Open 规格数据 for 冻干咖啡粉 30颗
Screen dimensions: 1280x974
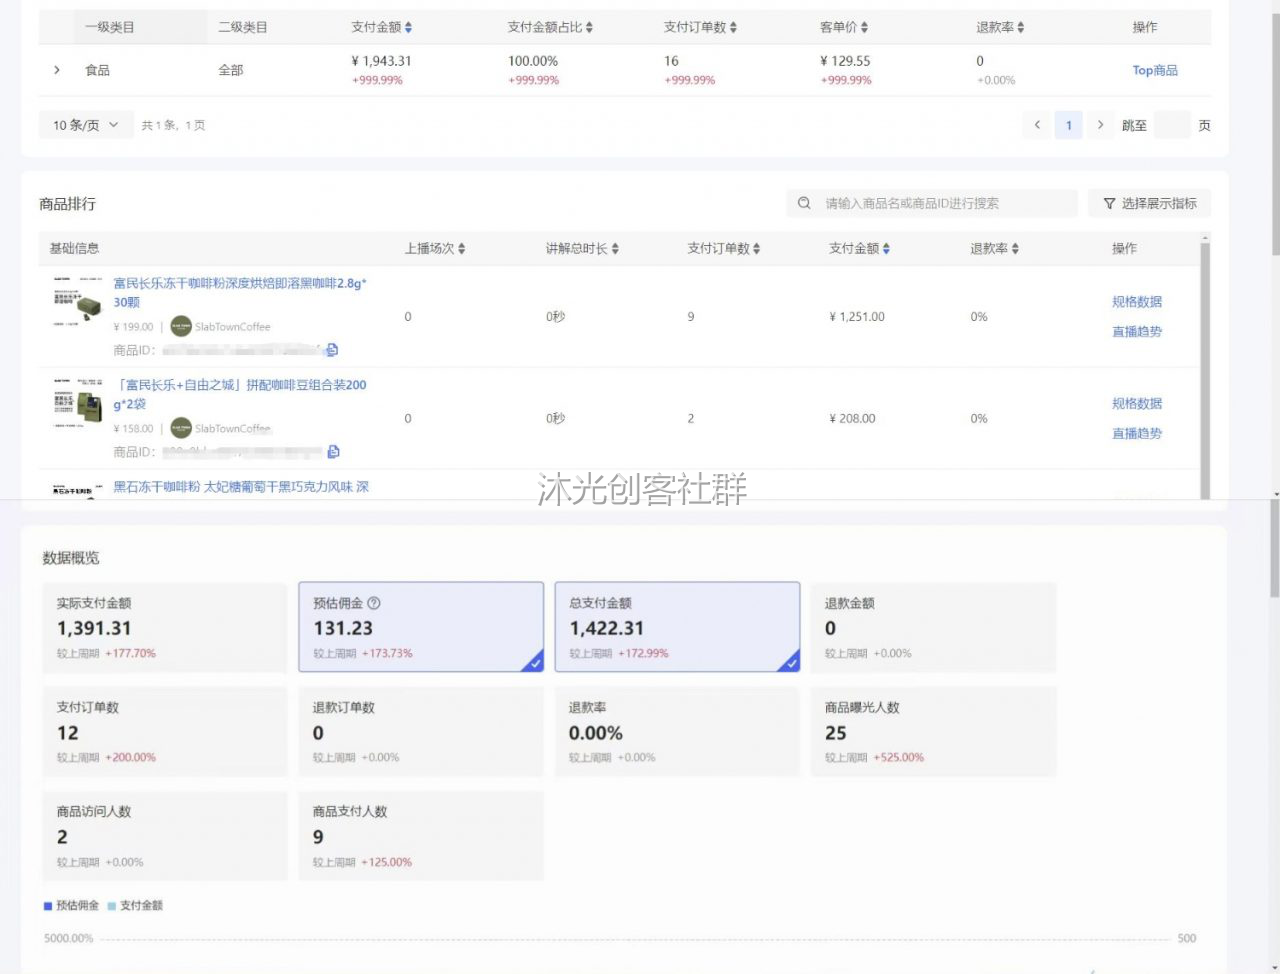1137,301
